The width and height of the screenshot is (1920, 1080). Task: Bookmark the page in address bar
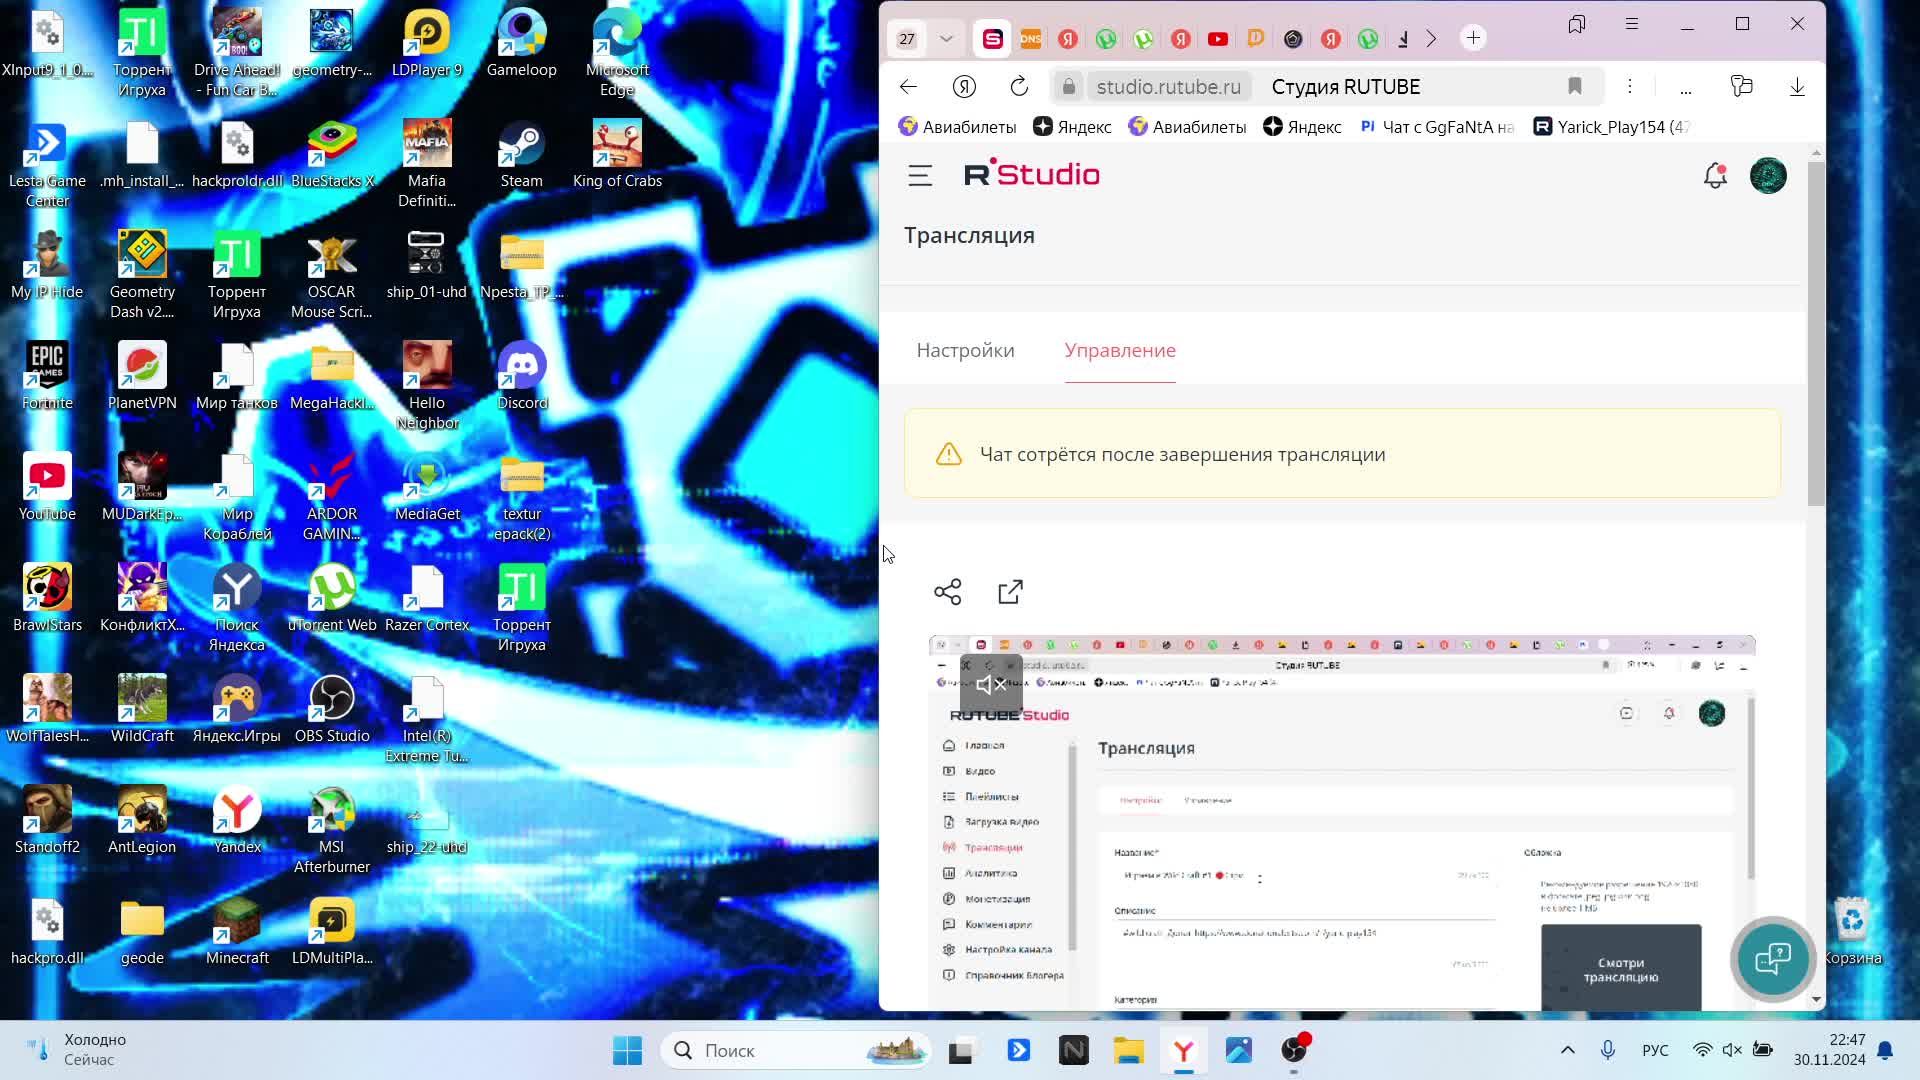pos(1575,87)
